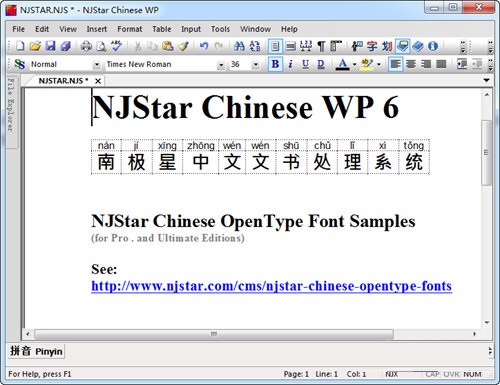Click the Replace A-to-B icon
The image size is (500, 385).
point(255,46)
